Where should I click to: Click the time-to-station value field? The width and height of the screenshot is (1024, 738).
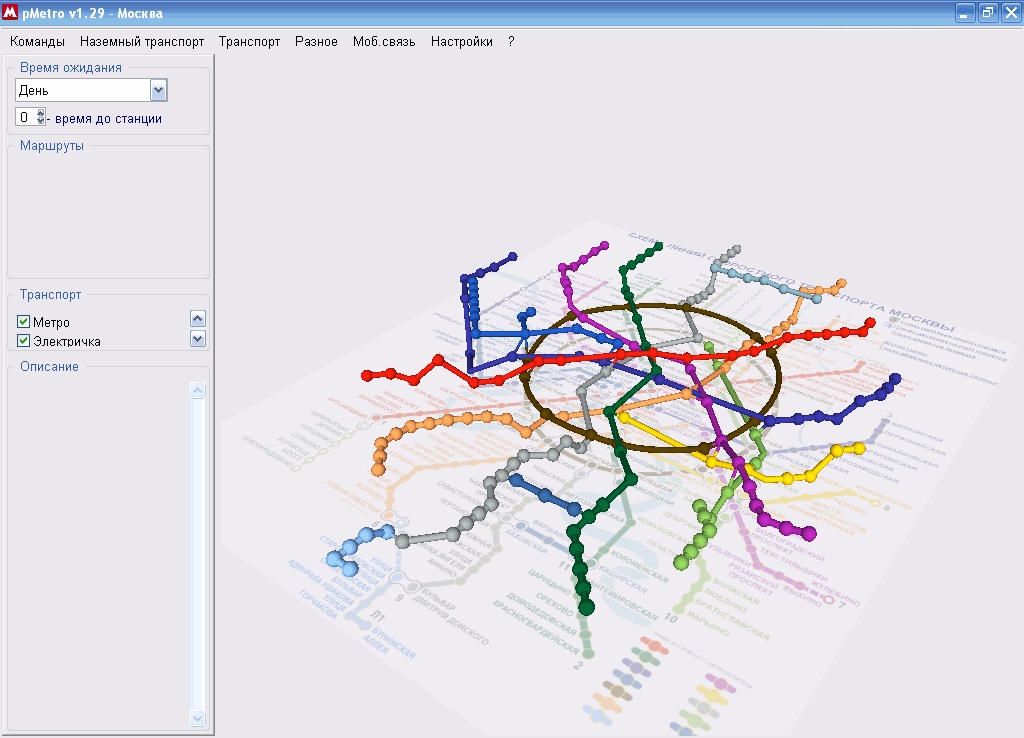[x=26, y=118]
